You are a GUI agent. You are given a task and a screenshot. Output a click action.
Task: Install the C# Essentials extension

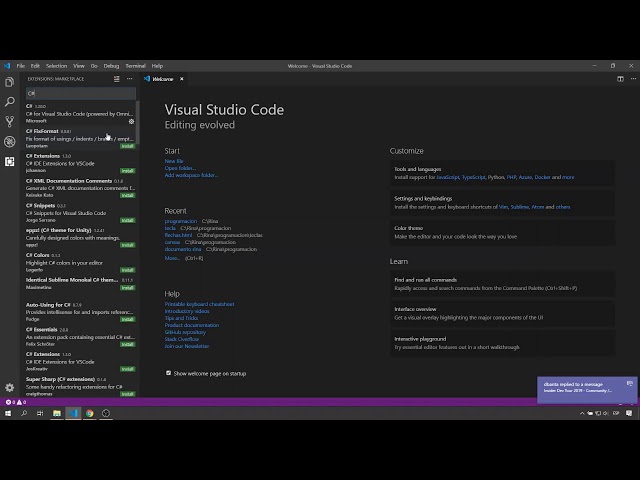coord(127,344)
